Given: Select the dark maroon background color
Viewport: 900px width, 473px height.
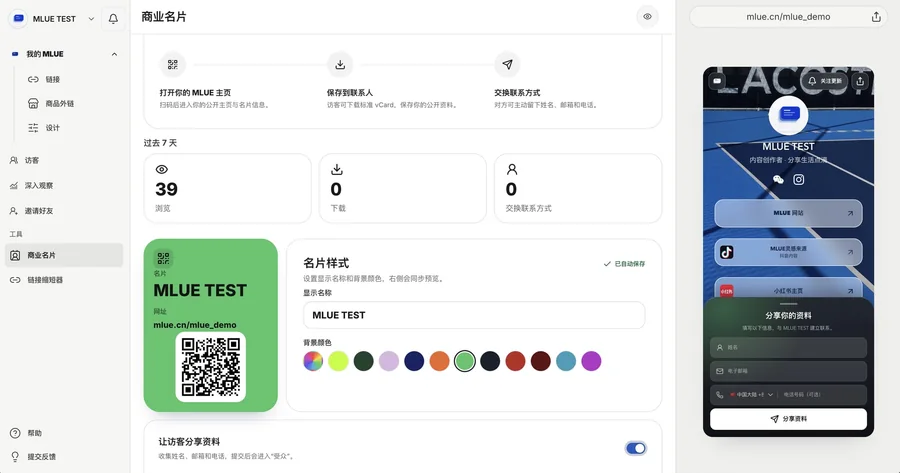Looking at the screenshot, I should pos(541,361).
